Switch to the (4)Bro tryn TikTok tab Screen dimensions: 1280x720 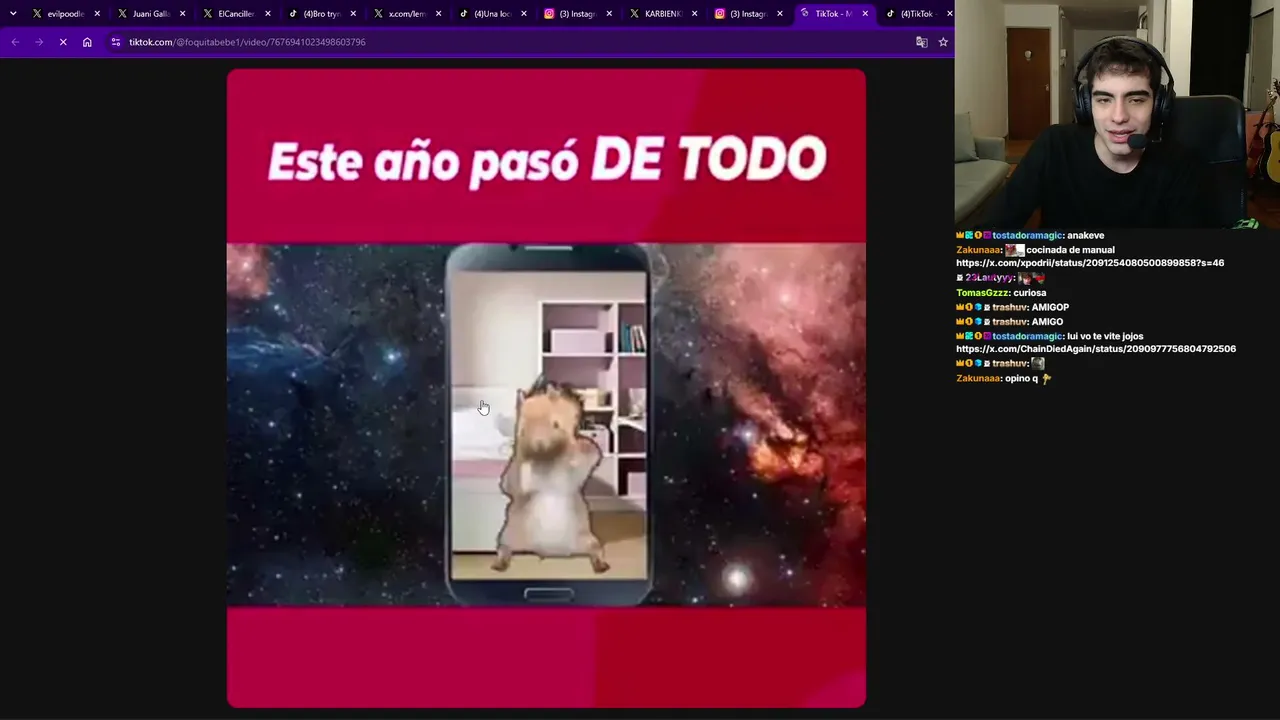tap(322, 14)
